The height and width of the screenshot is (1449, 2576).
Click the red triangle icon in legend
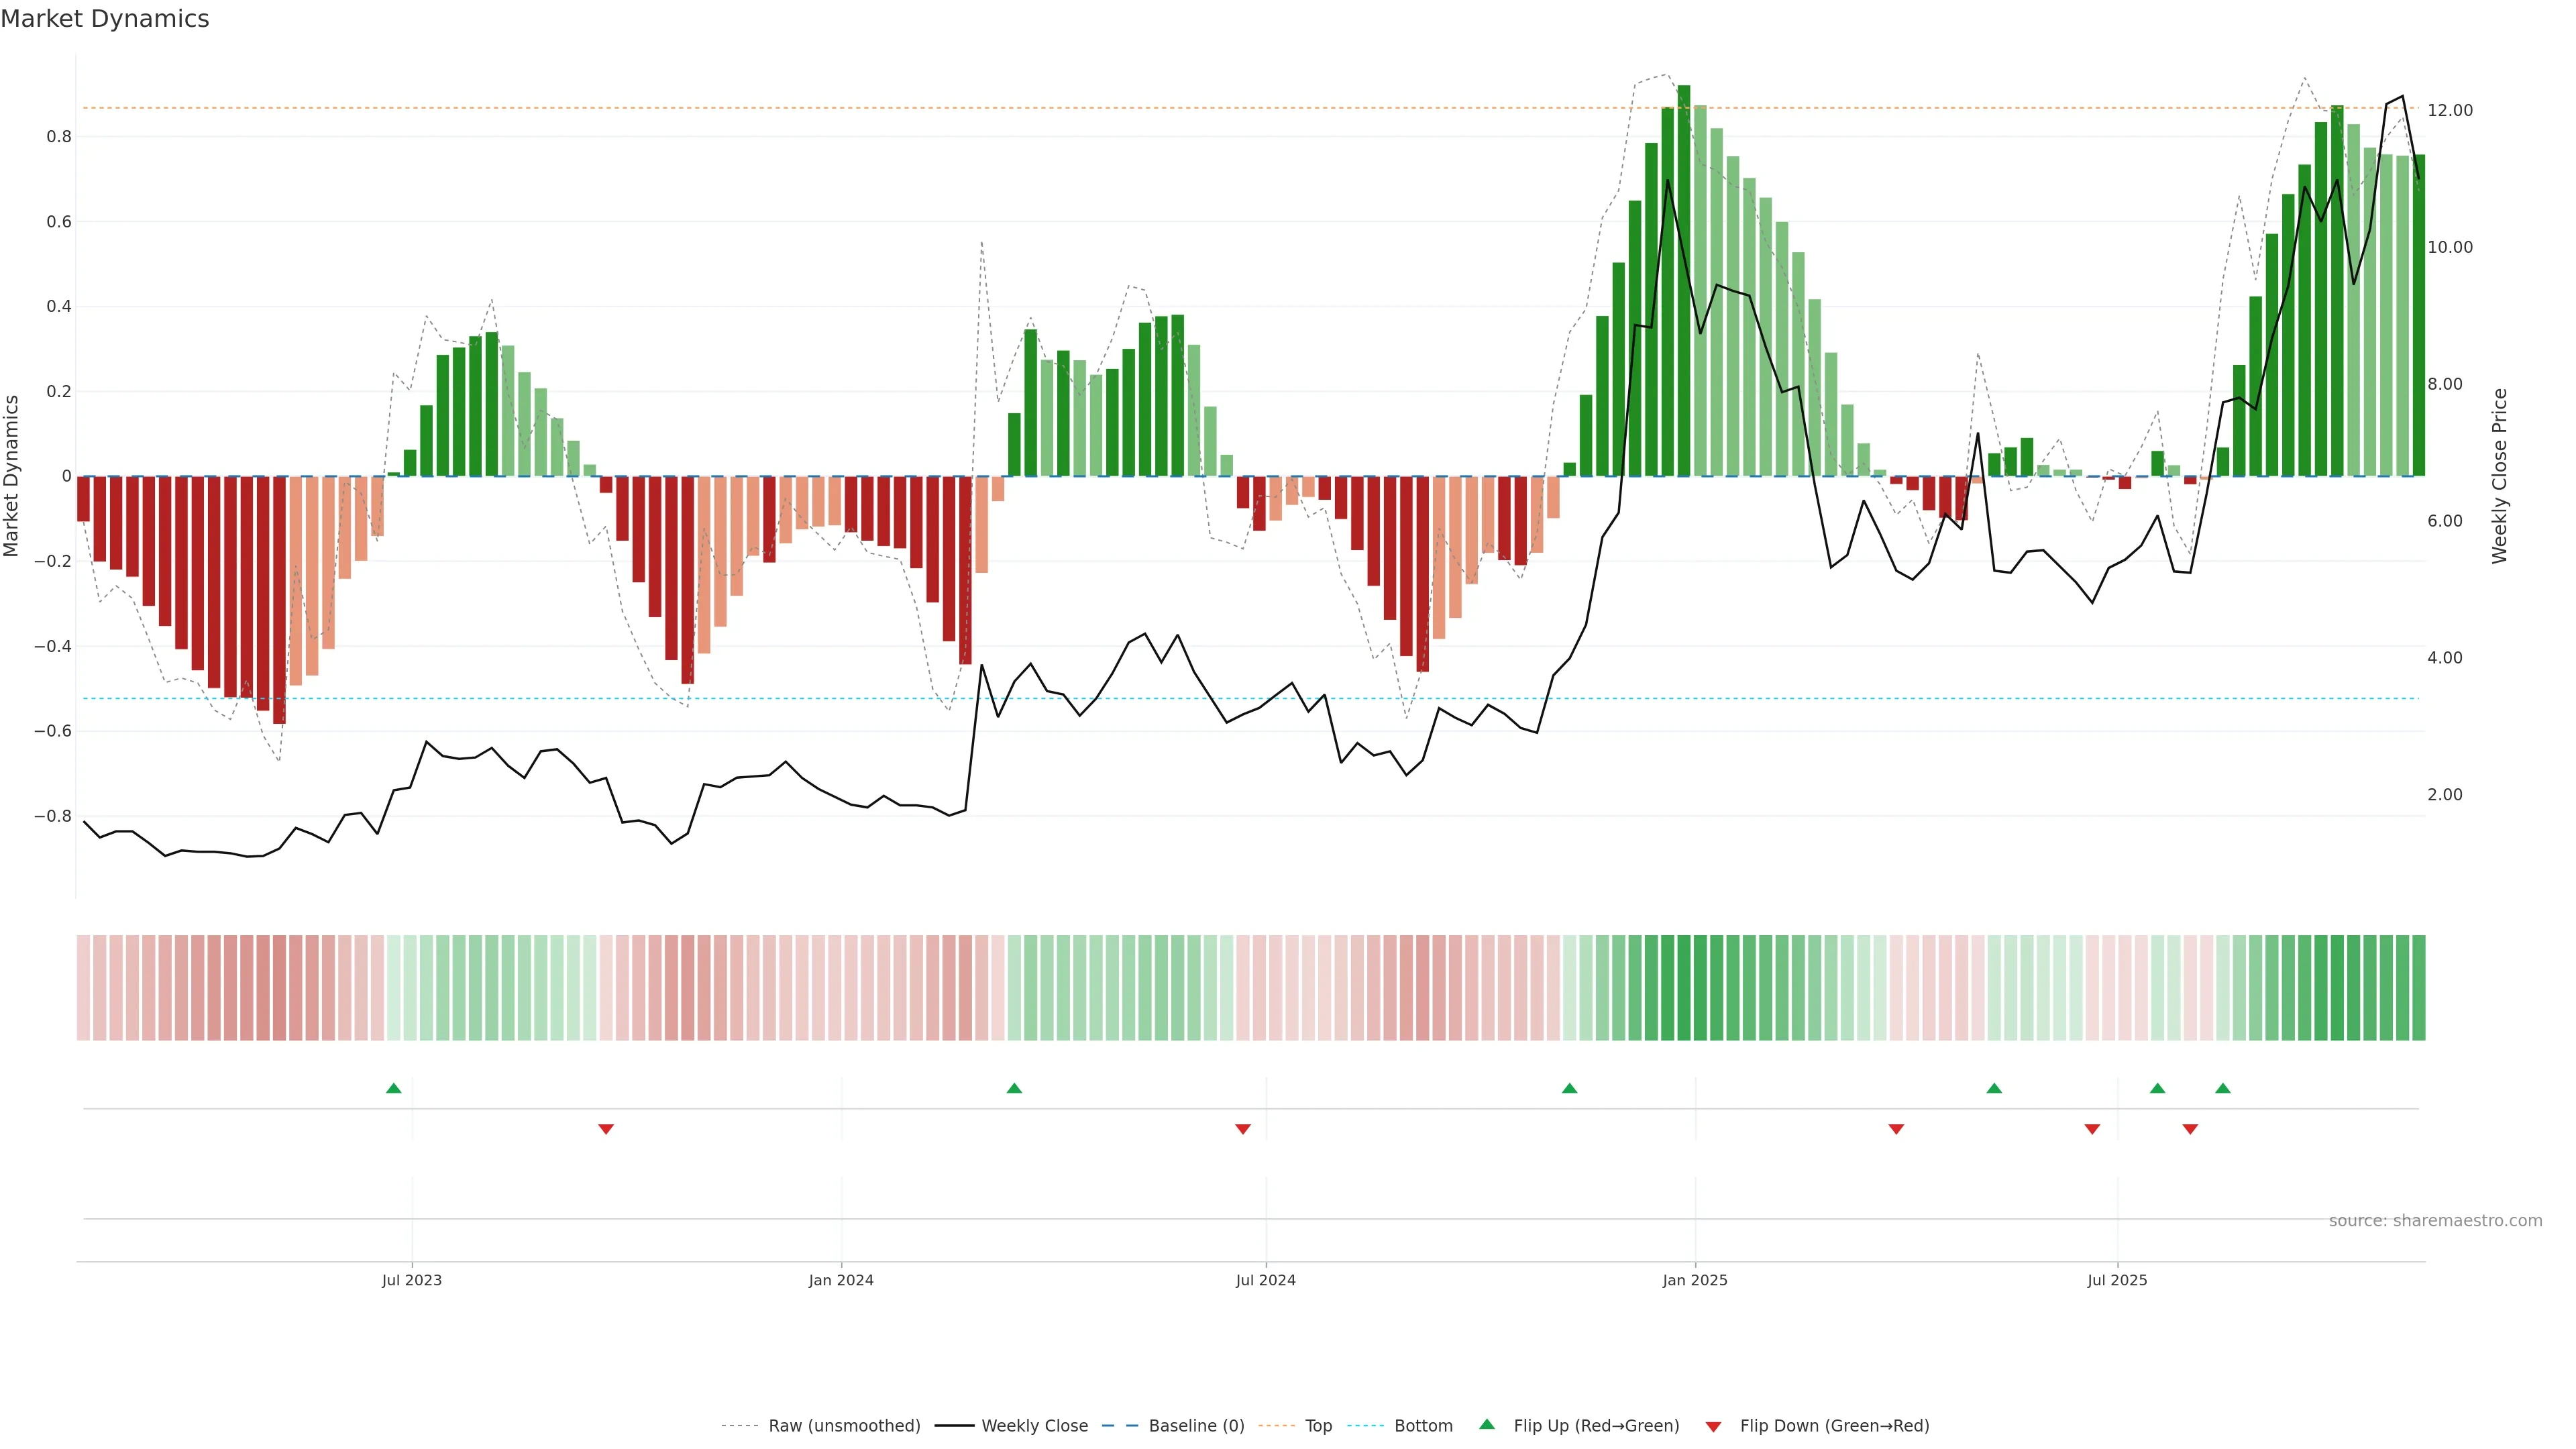coord(1713,1427)
